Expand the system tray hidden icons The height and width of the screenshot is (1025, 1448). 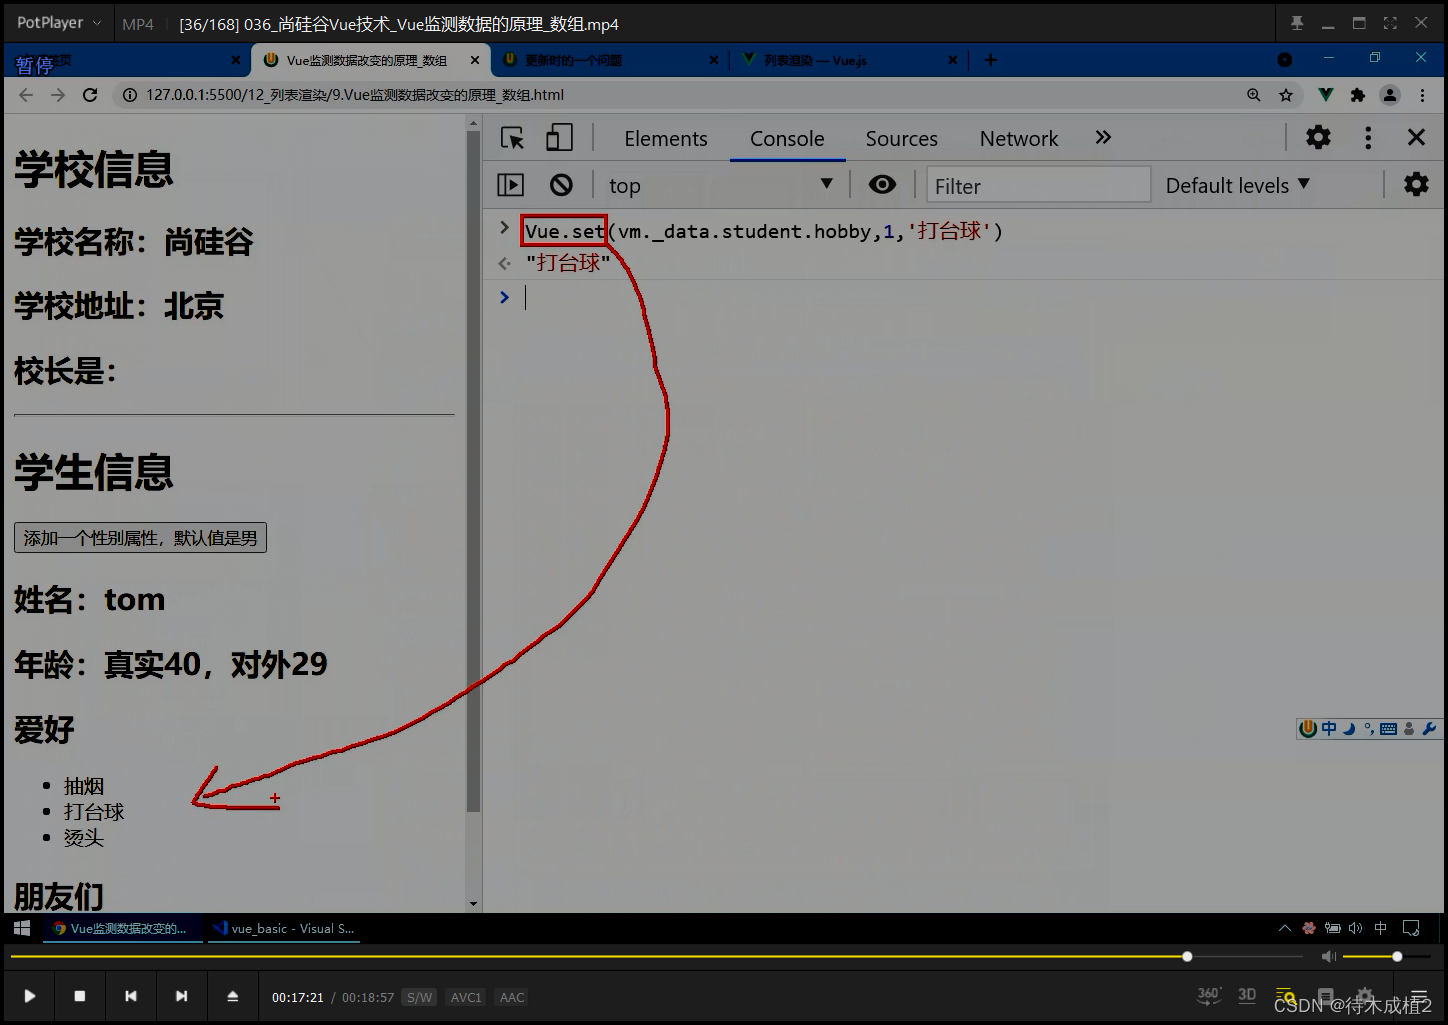(x=1284, y=928)
